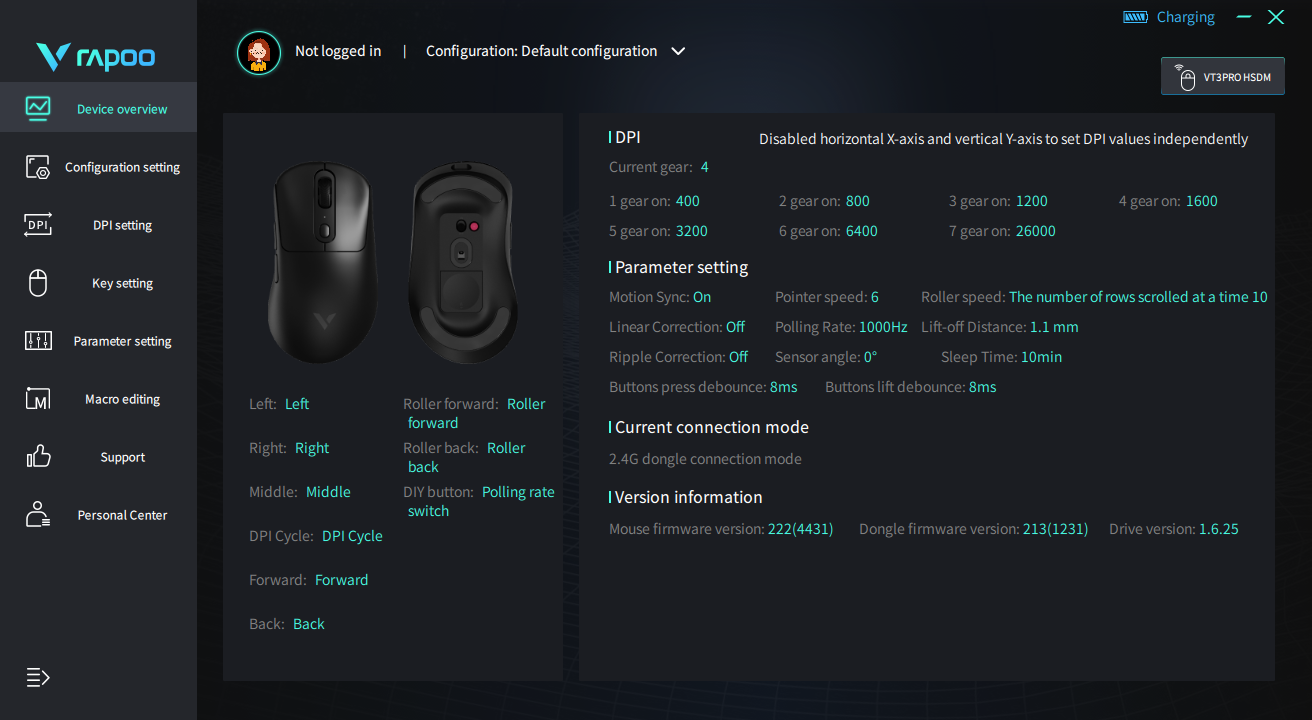Click the bottom-view mouse image
This screenshot has width=1312, height=720.
click(x=462, y=262)
